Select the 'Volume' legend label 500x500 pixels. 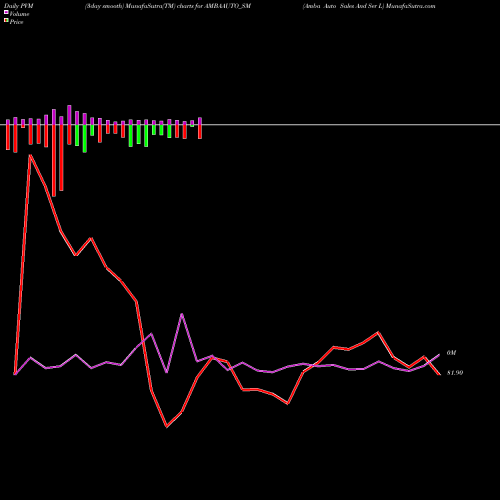coord(19,14)
